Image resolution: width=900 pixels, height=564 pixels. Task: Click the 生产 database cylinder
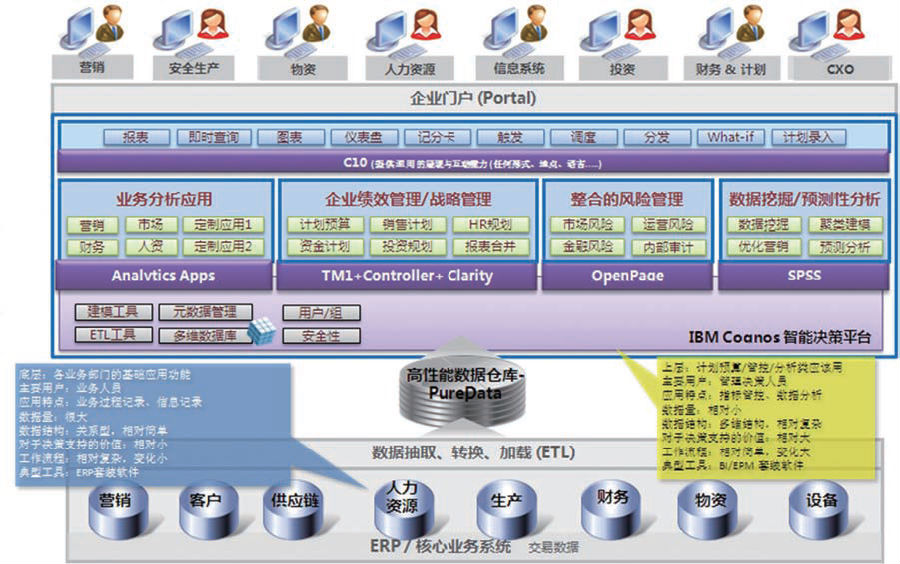point(506,509)
